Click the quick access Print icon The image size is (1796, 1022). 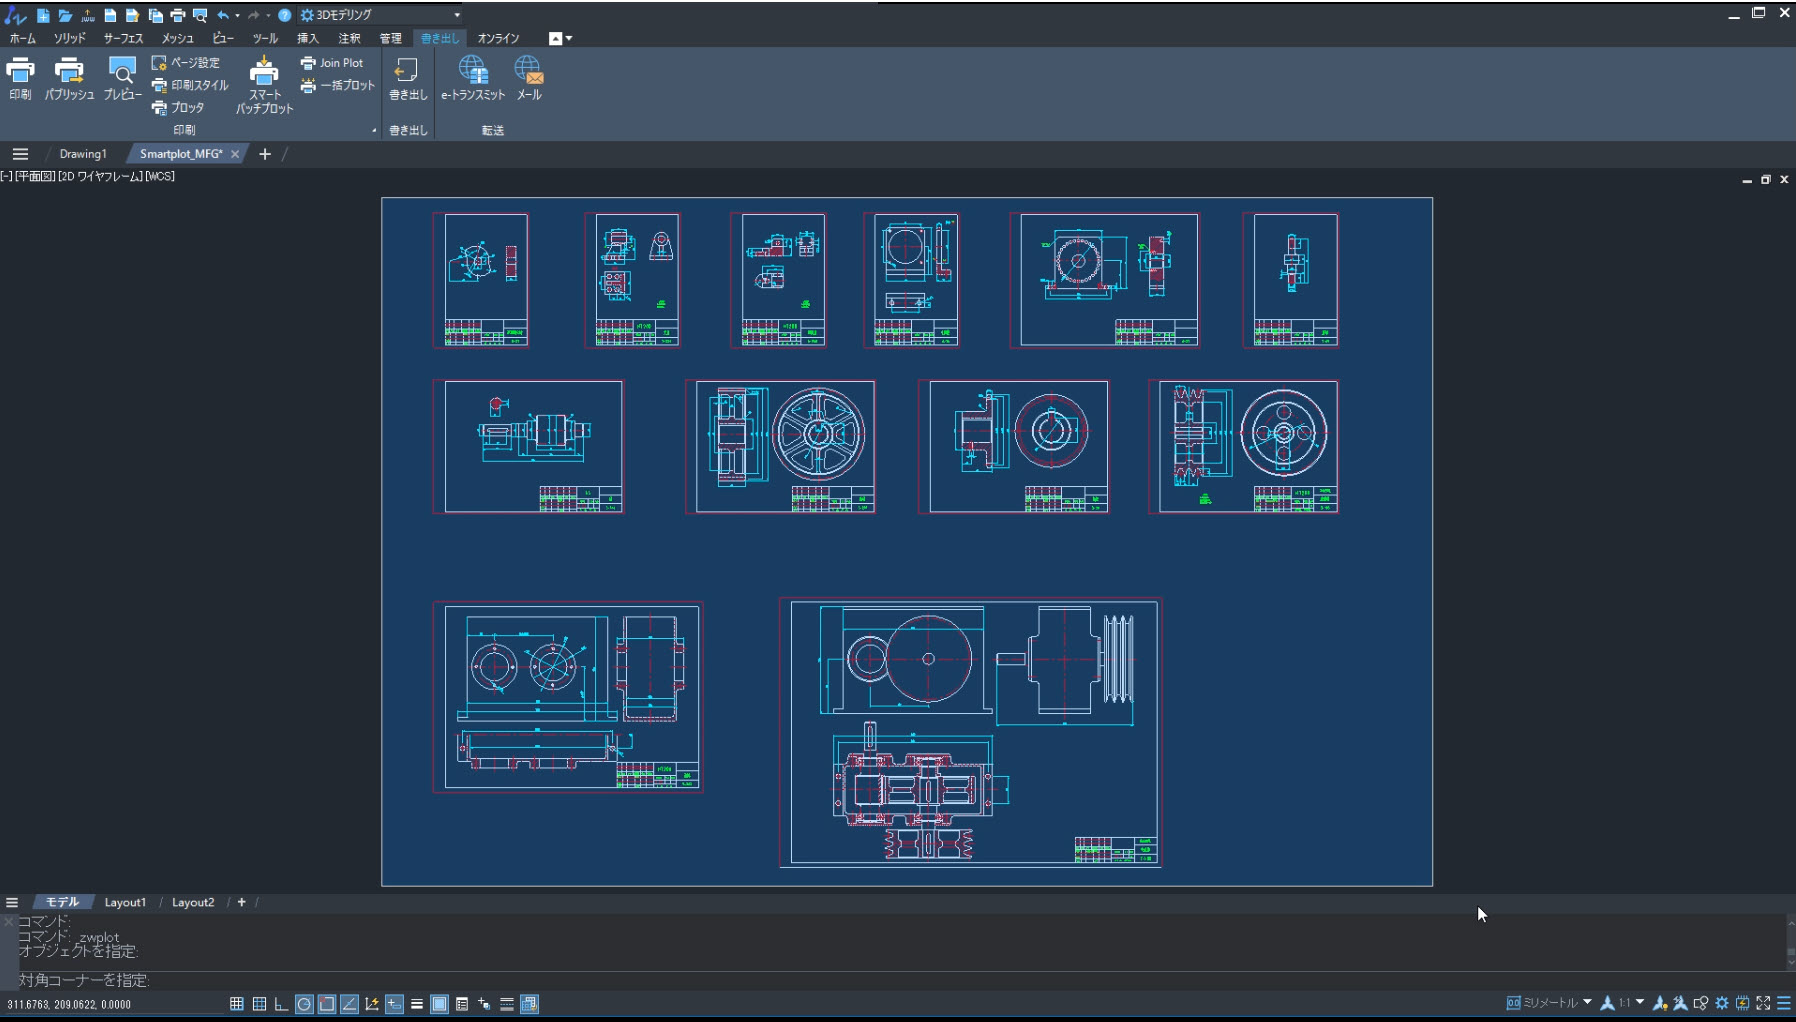pyautogui.click(x=178, y=15)
